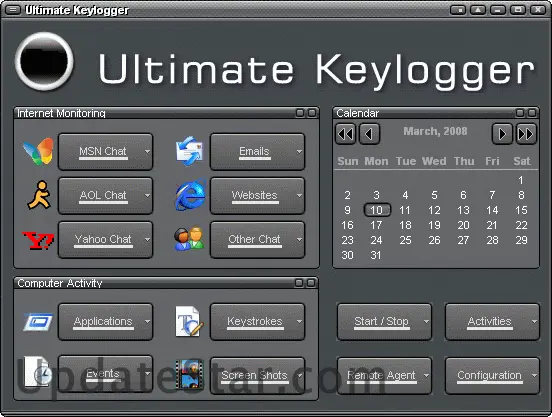
Task: Expand the Configuration dropdown arrow
Action: 534,376
